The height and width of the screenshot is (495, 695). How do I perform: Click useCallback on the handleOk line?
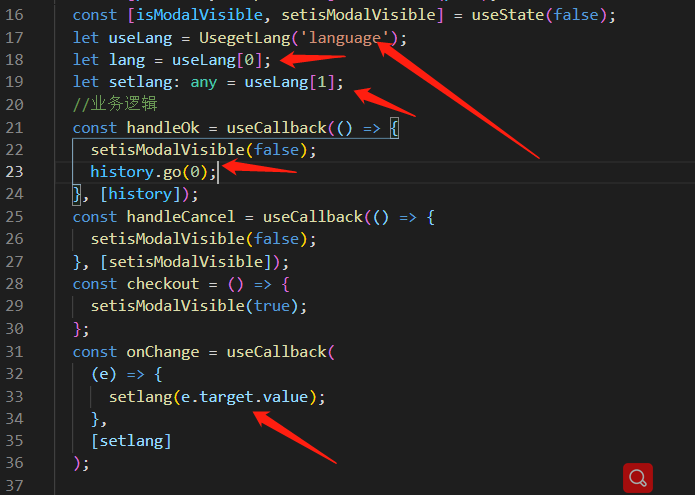click(277, 128)
